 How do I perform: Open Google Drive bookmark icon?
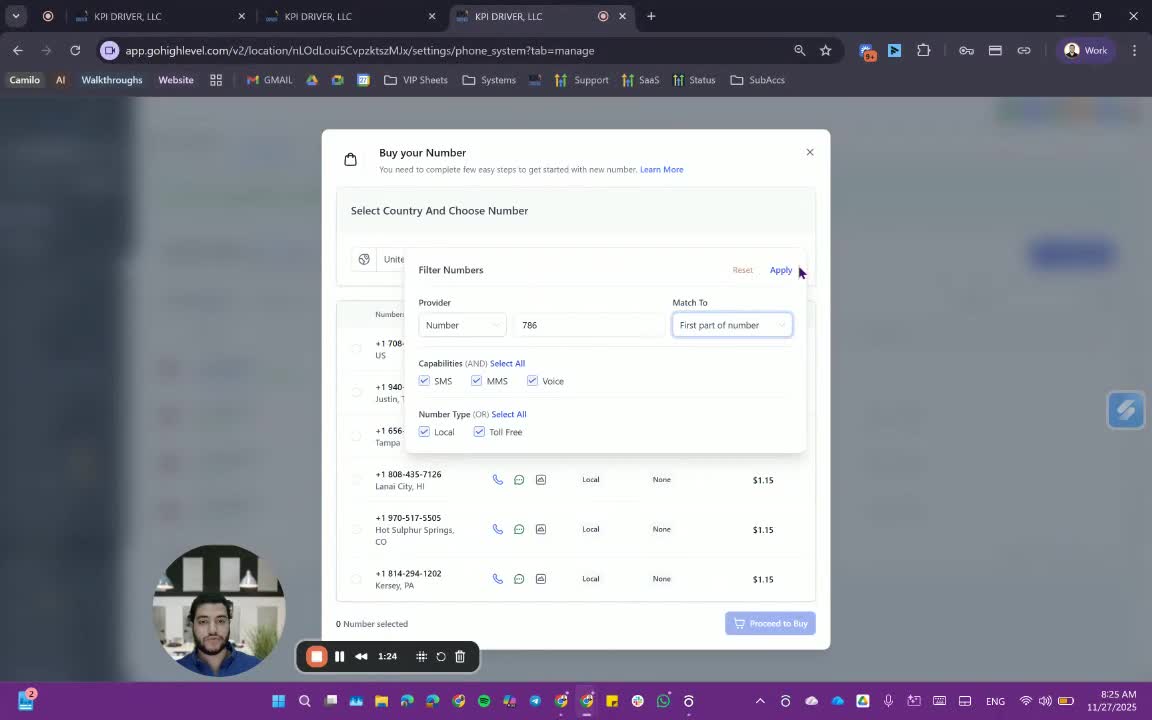click(312, 80)
